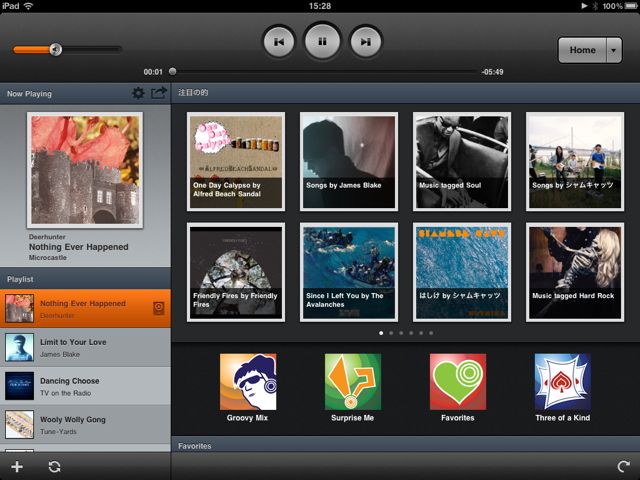Click speaker icon on playing playlist row

[x=159, y=308]
